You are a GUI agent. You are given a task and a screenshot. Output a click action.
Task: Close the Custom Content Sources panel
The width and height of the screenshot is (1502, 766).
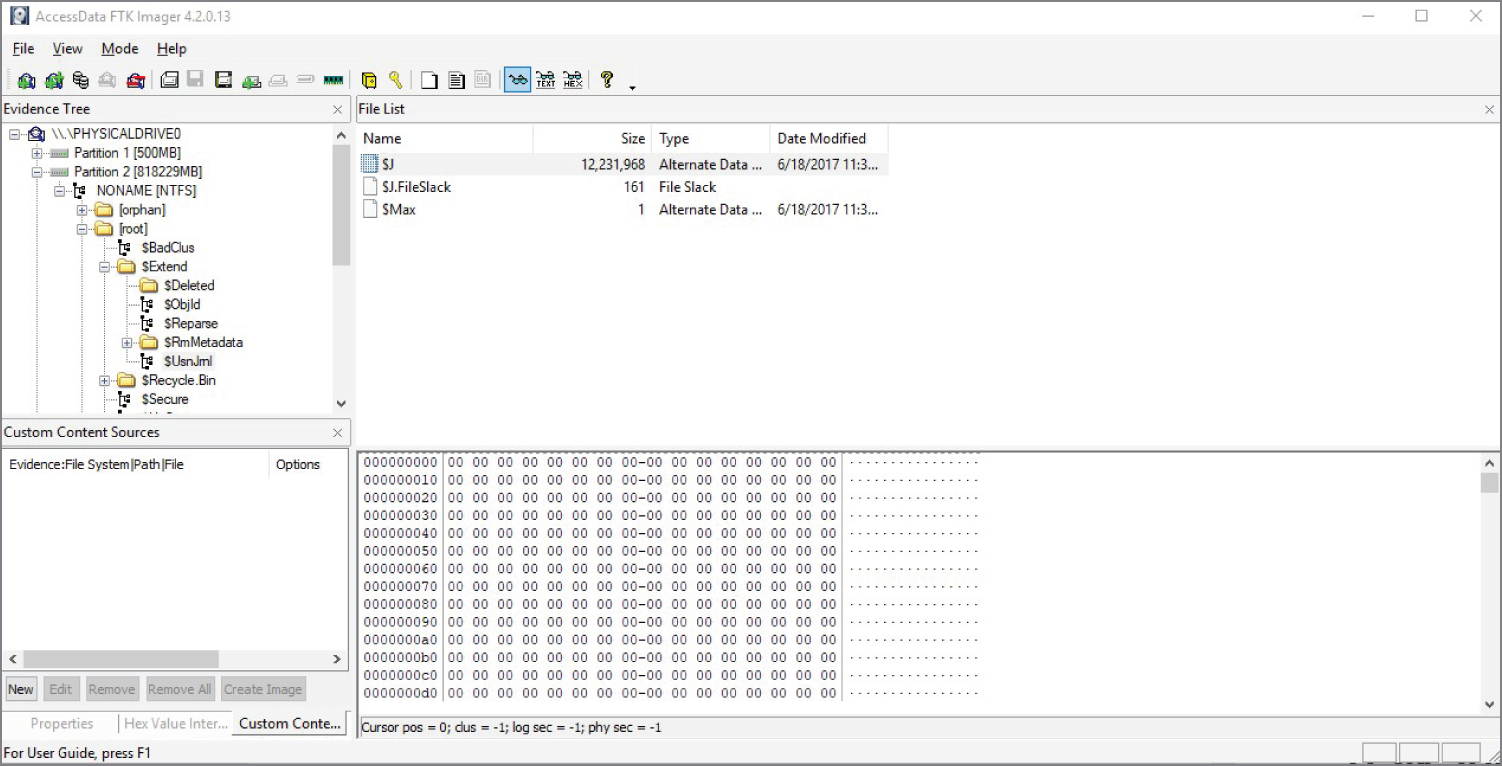point(337,433)
